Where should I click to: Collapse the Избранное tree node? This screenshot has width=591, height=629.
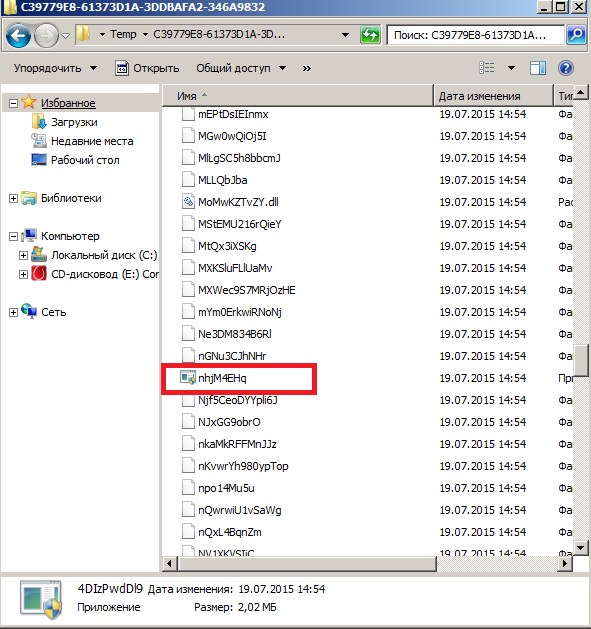coord(13,103)
